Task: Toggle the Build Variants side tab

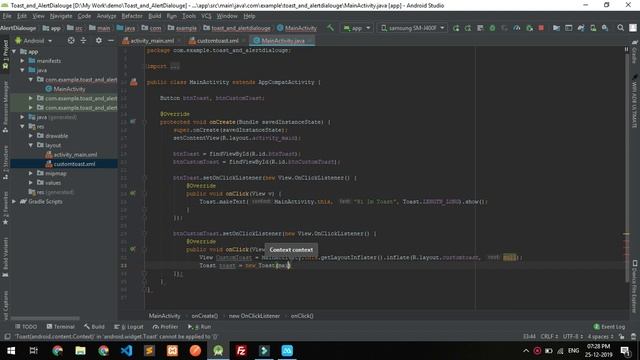Action: [x=5, y=258]
